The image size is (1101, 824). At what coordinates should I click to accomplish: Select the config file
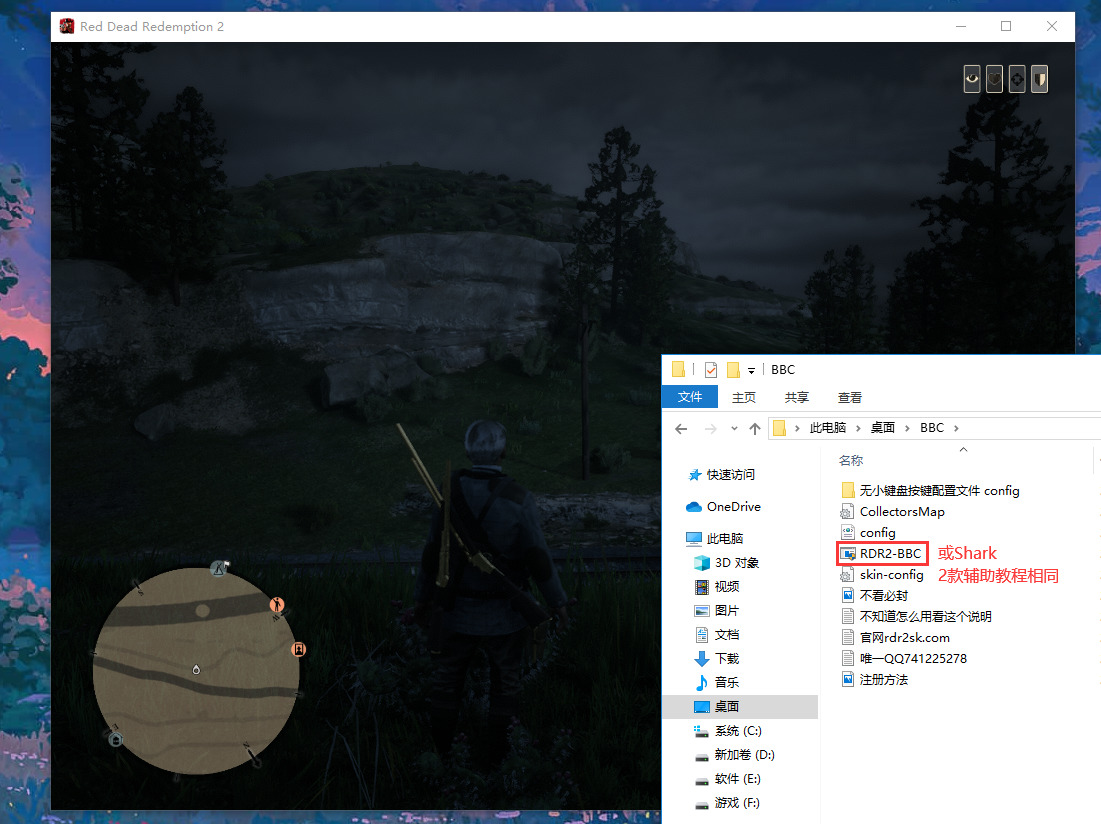coord(868,532)
